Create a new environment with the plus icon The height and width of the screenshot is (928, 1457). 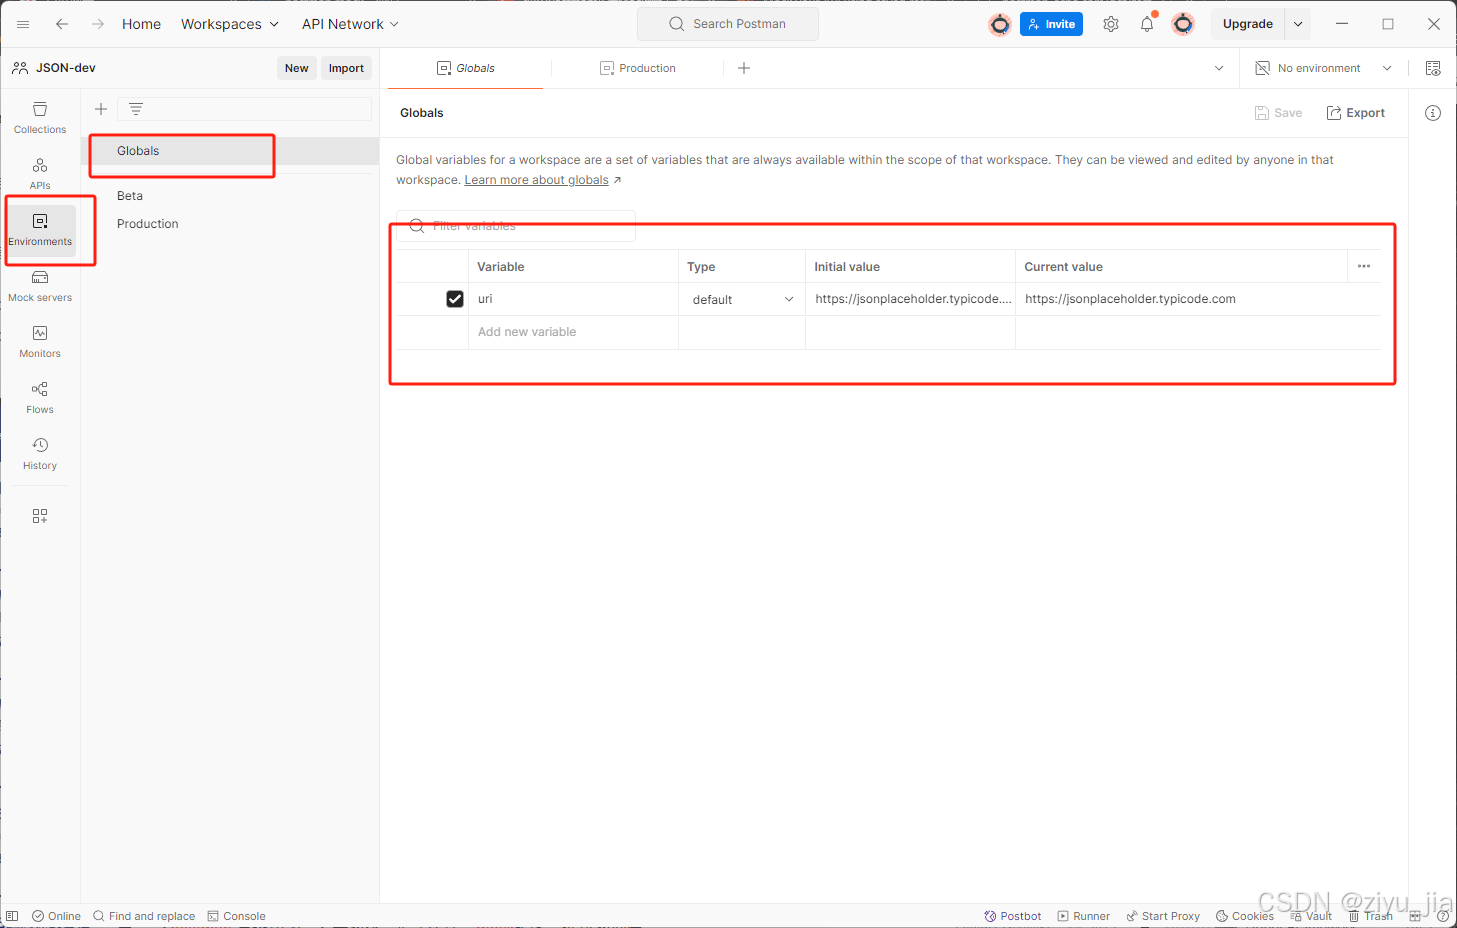[x=101, y=109]
